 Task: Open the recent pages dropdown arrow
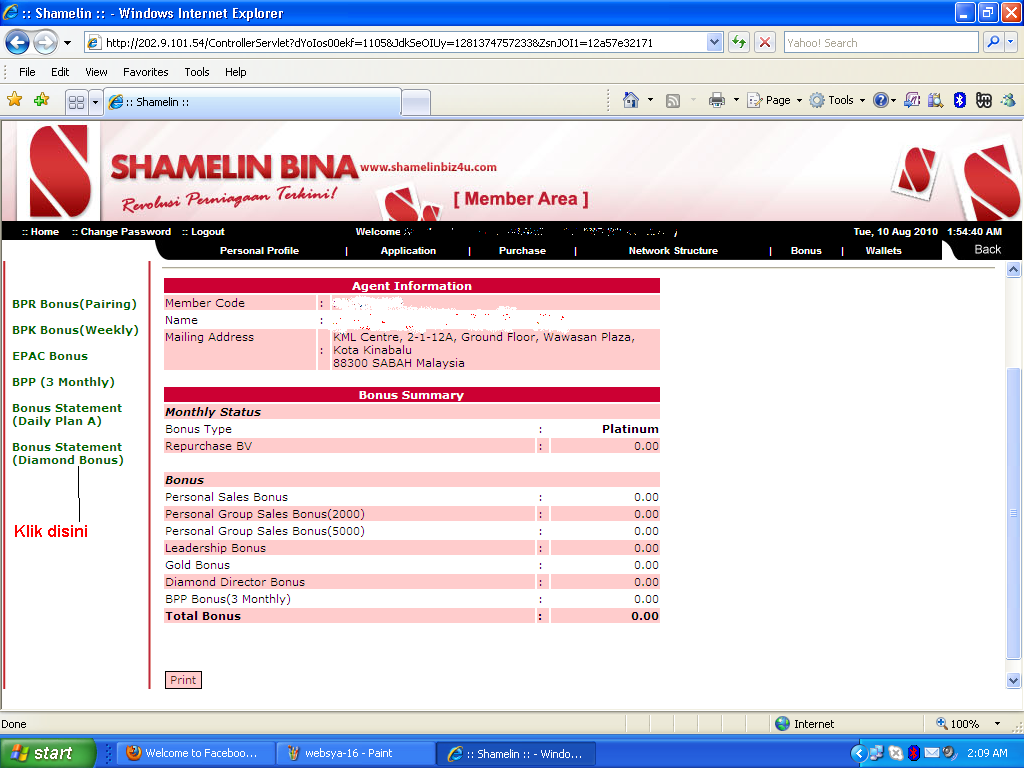pyautogui.click(x=67, y=43)
